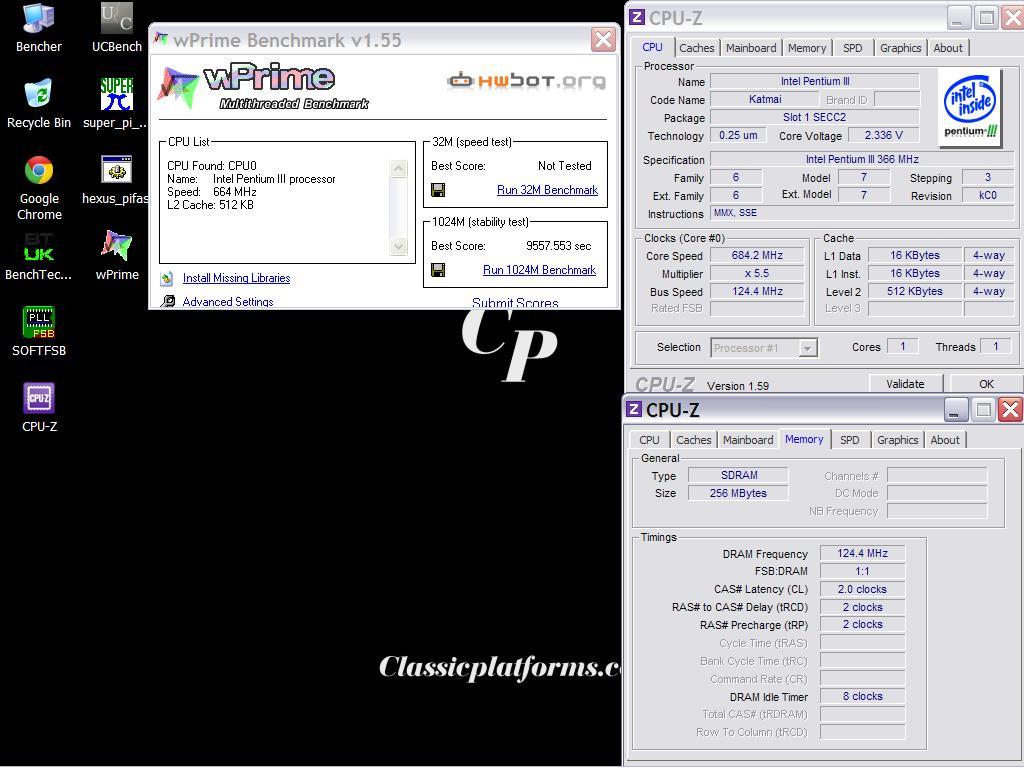Click CPU List scrollbar up arrow
Image resolution: width=1024 pixels, height=768 pixels.
coord(398,168)
